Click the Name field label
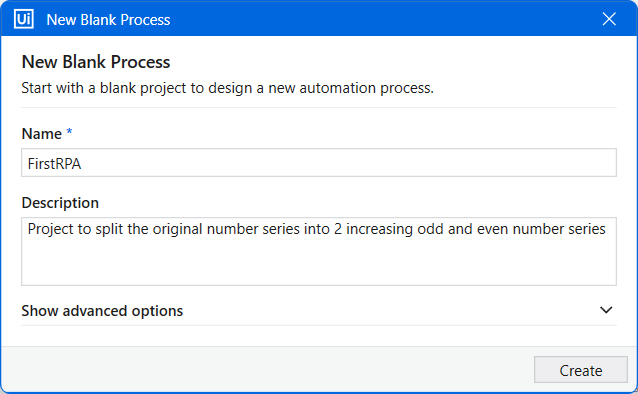This screenshot has height=394, width=638. click(42, 134)
